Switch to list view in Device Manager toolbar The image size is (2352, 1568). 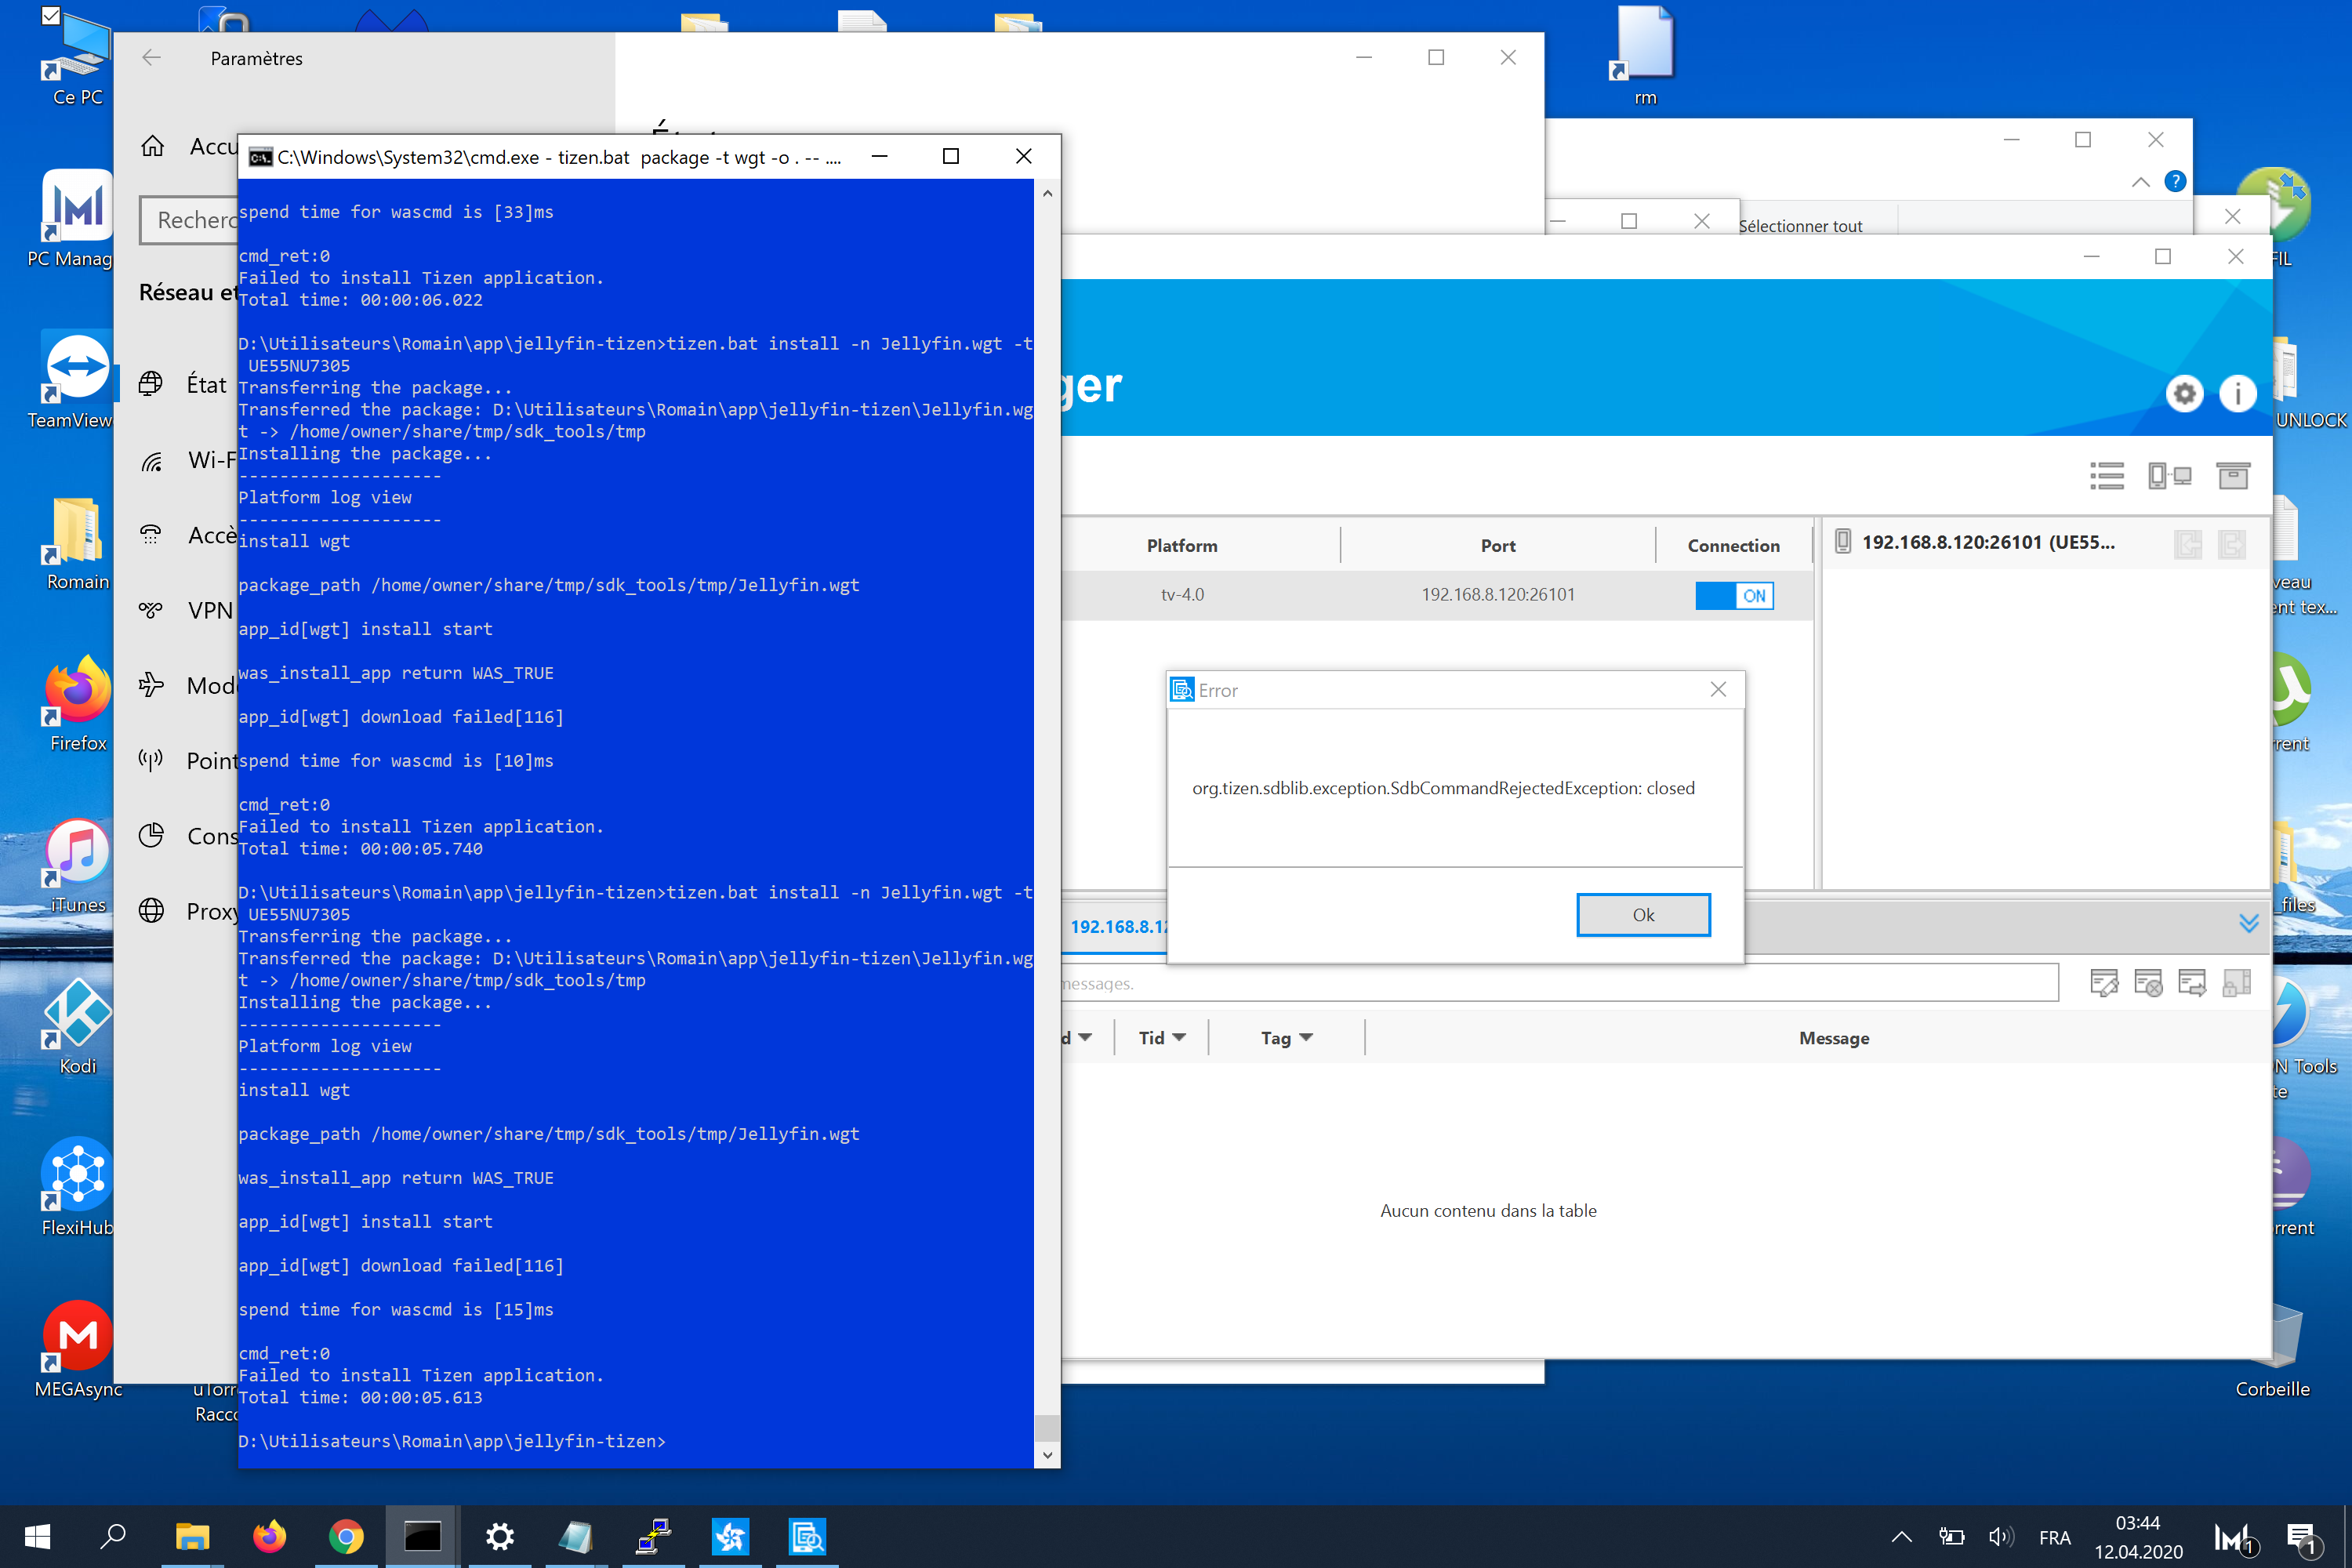pos(2109,476)
